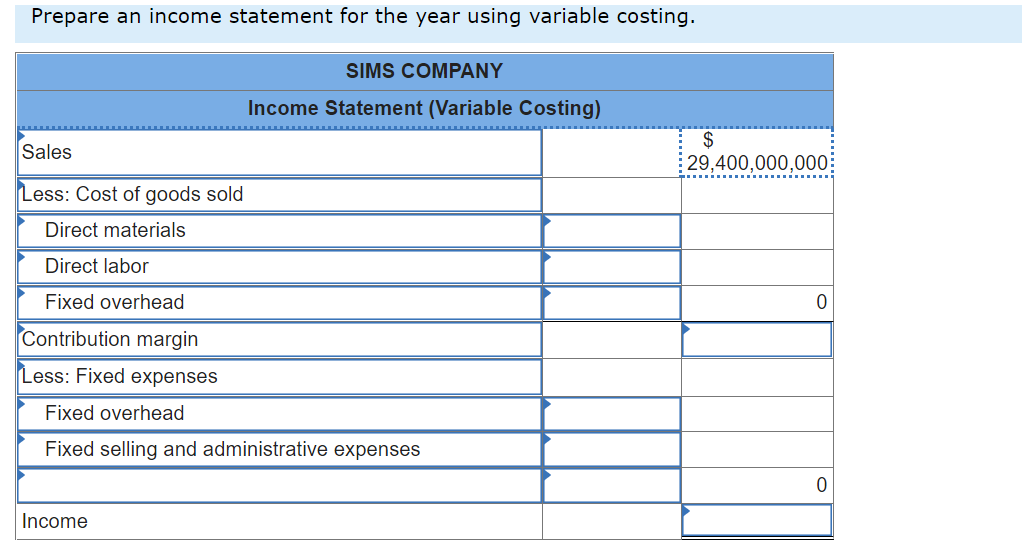Click the Income Statement (Variable Costing) title
Screen dimensions: 1022x542
pyautogui.click(x=424, y=108)
